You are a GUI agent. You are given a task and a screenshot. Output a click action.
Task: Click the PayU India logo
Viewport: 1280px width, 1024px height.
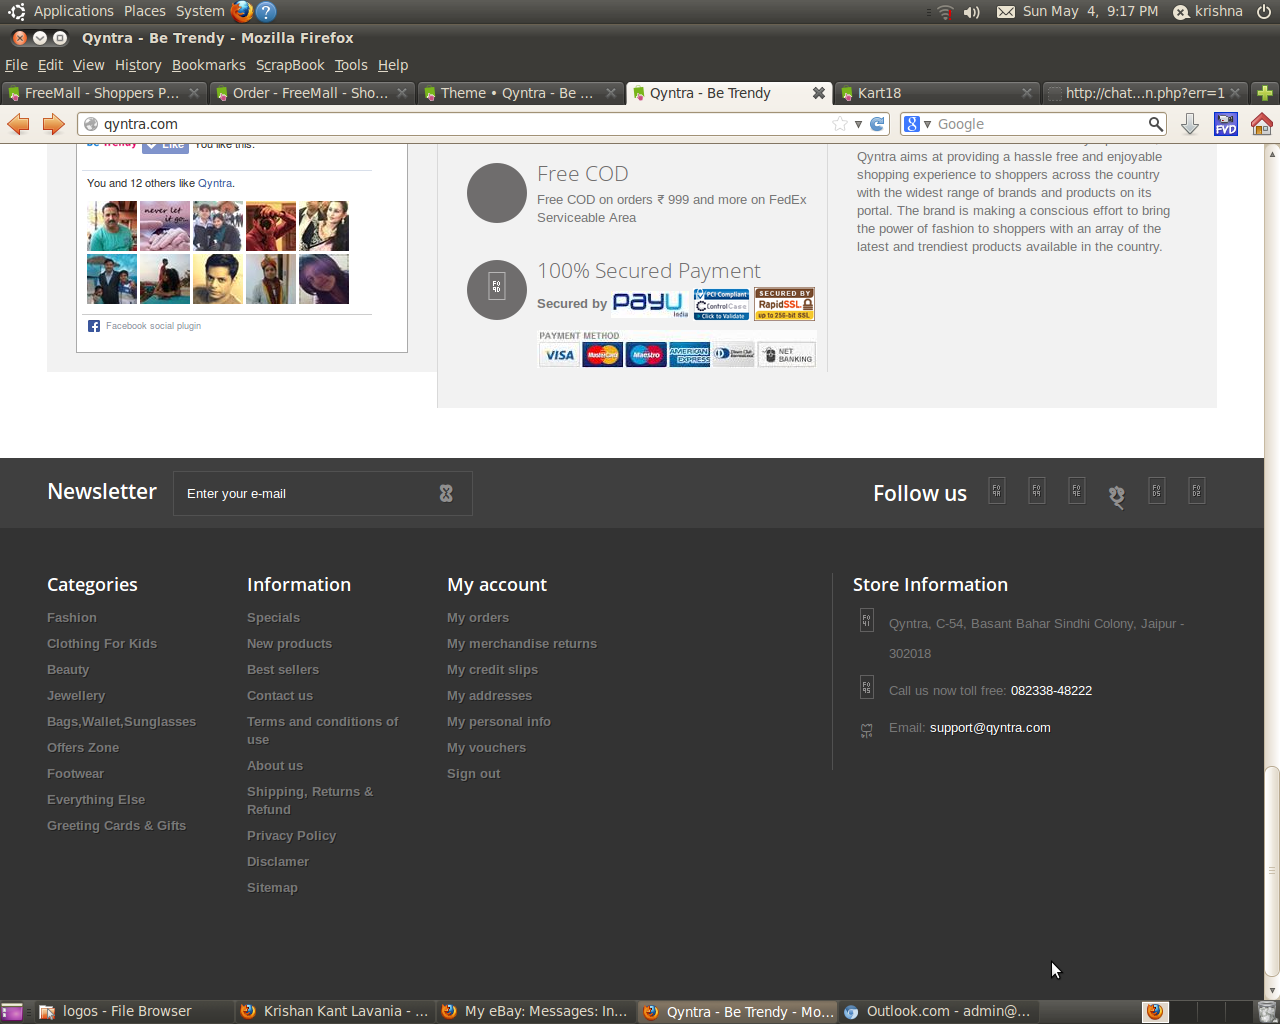(x=650, y=303)
